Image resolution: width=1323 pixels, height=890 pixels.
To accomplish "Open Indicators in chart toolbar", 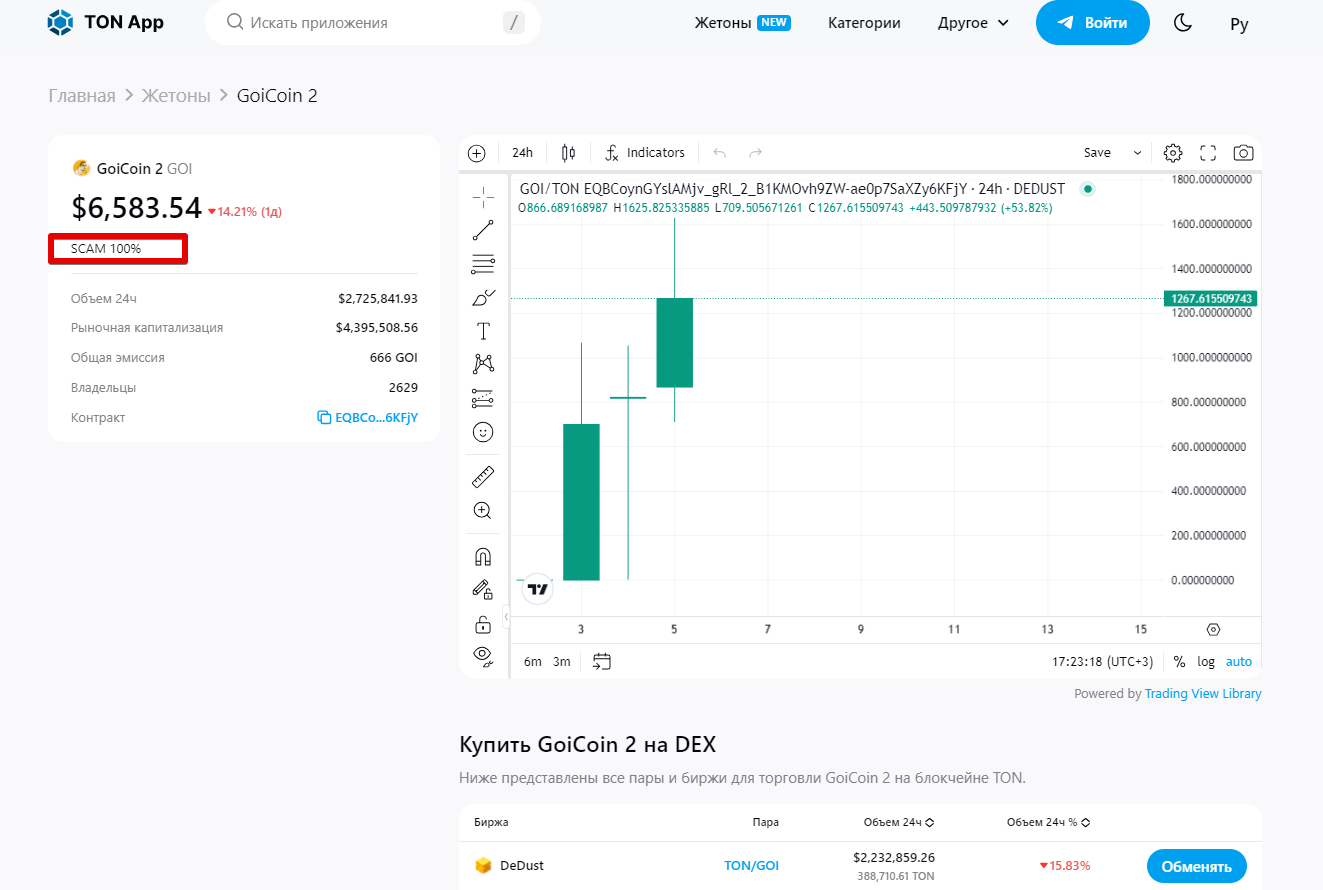I will coord(644,153).
